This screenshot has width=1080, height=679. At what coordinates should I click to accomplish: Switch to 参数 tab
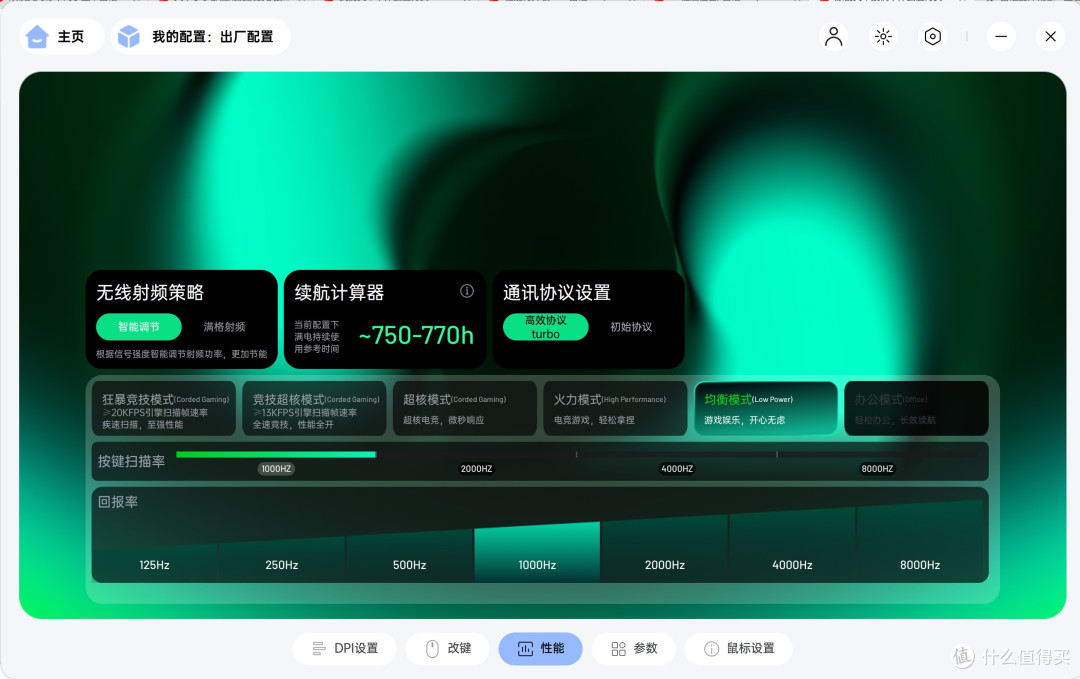tap(634, 649)
